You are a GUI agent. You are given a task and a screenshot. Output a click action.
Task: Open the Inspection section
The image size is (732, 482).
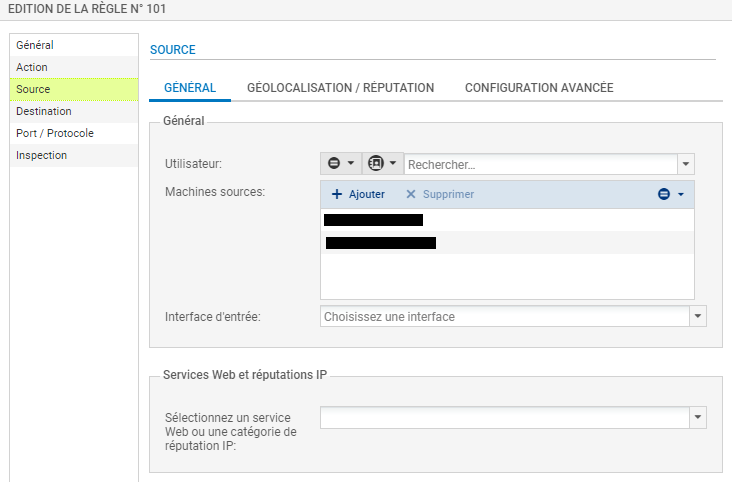click(74, 155)
